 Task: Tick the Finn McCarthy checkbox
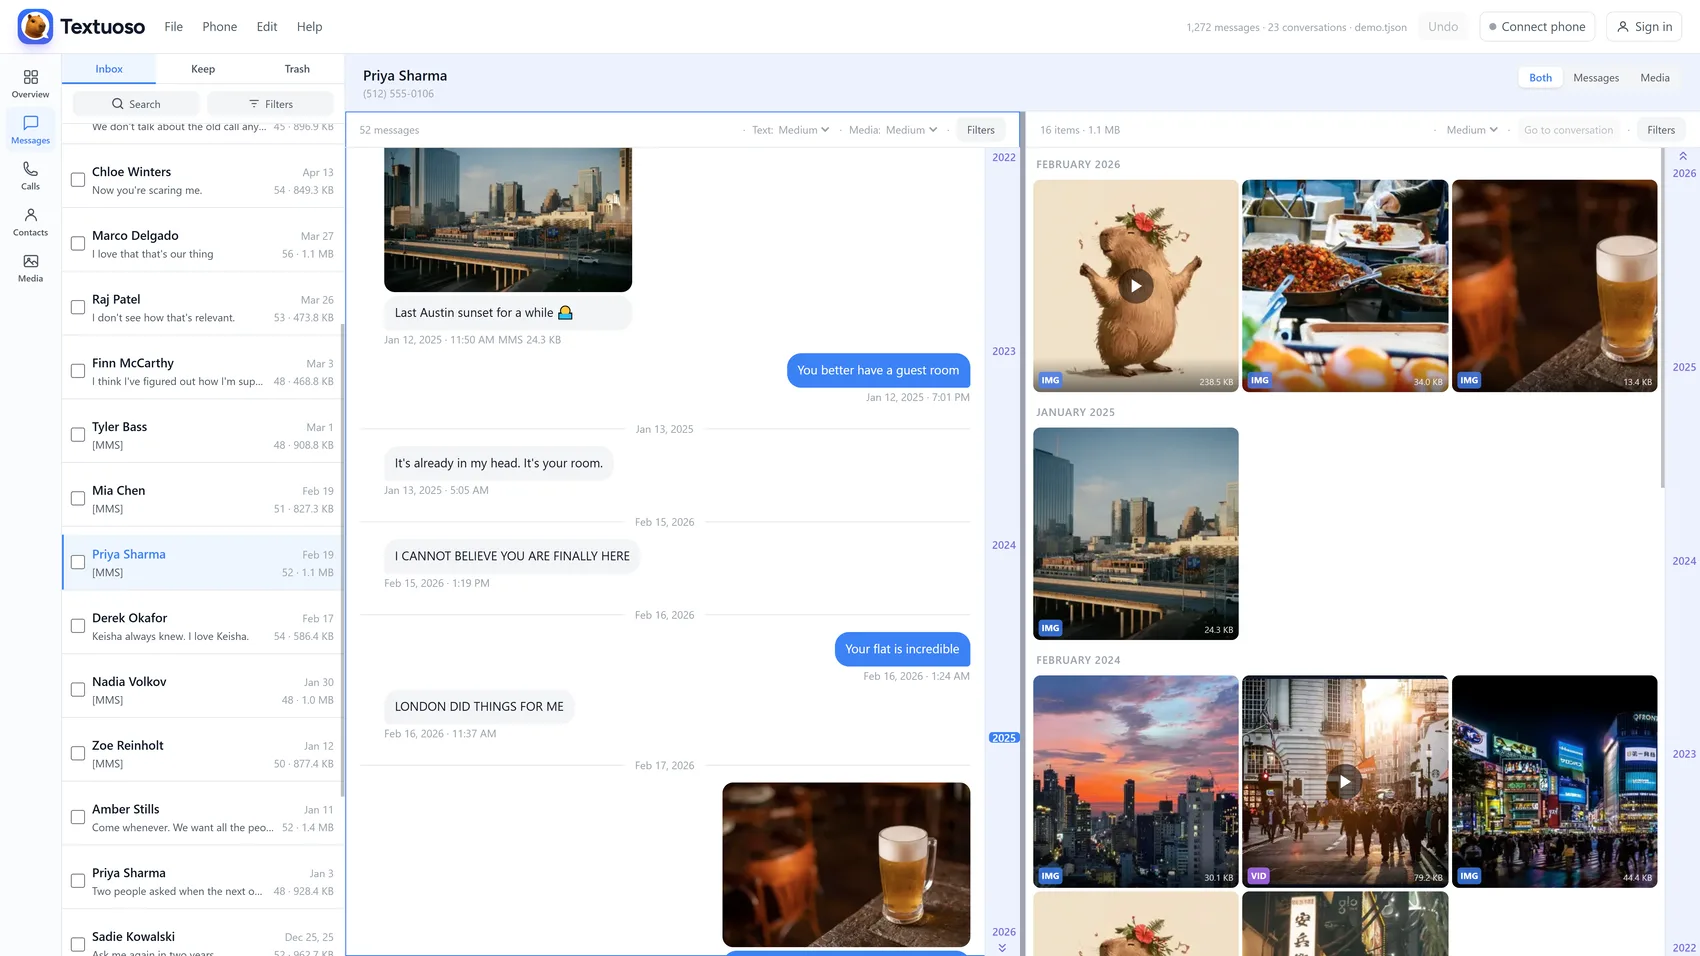pyautogui.click(x=78, y=371)
